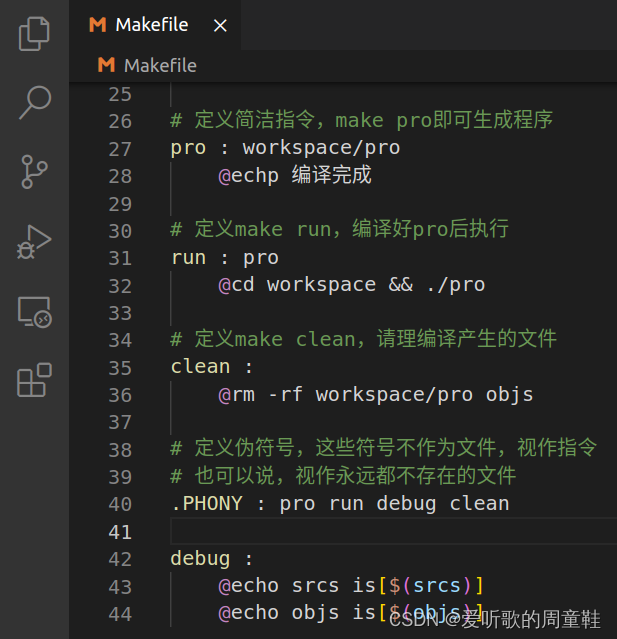617x639 pixels.
Task: Open the Remote Explorer view
Action: (x=35, y=312)
